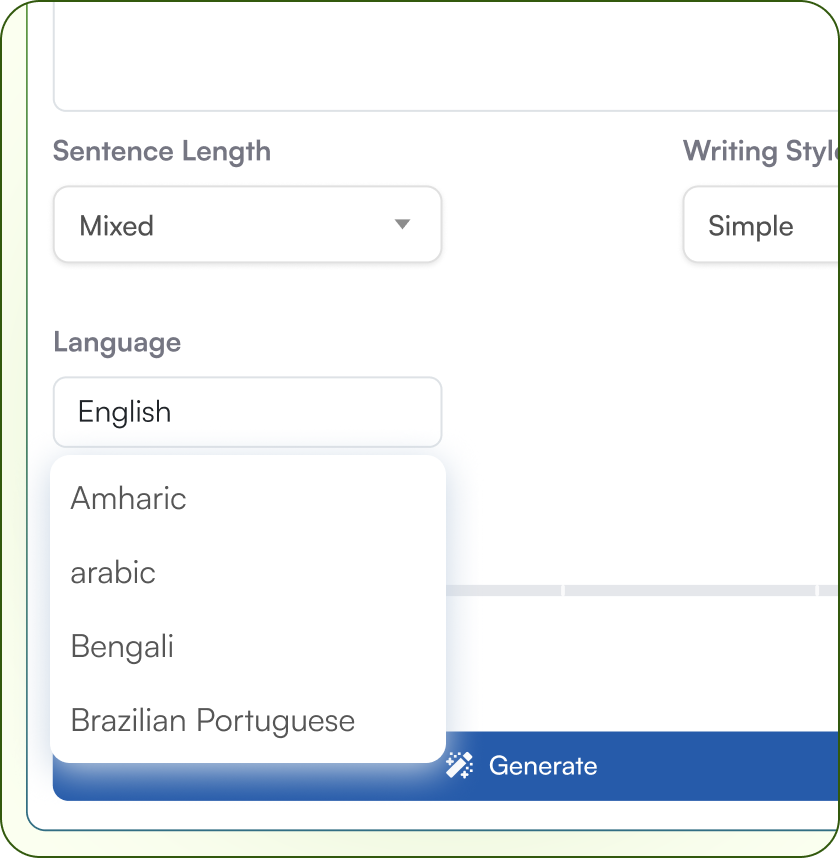Click the Mixed text inside its dropdown

(x=117, y=225)
